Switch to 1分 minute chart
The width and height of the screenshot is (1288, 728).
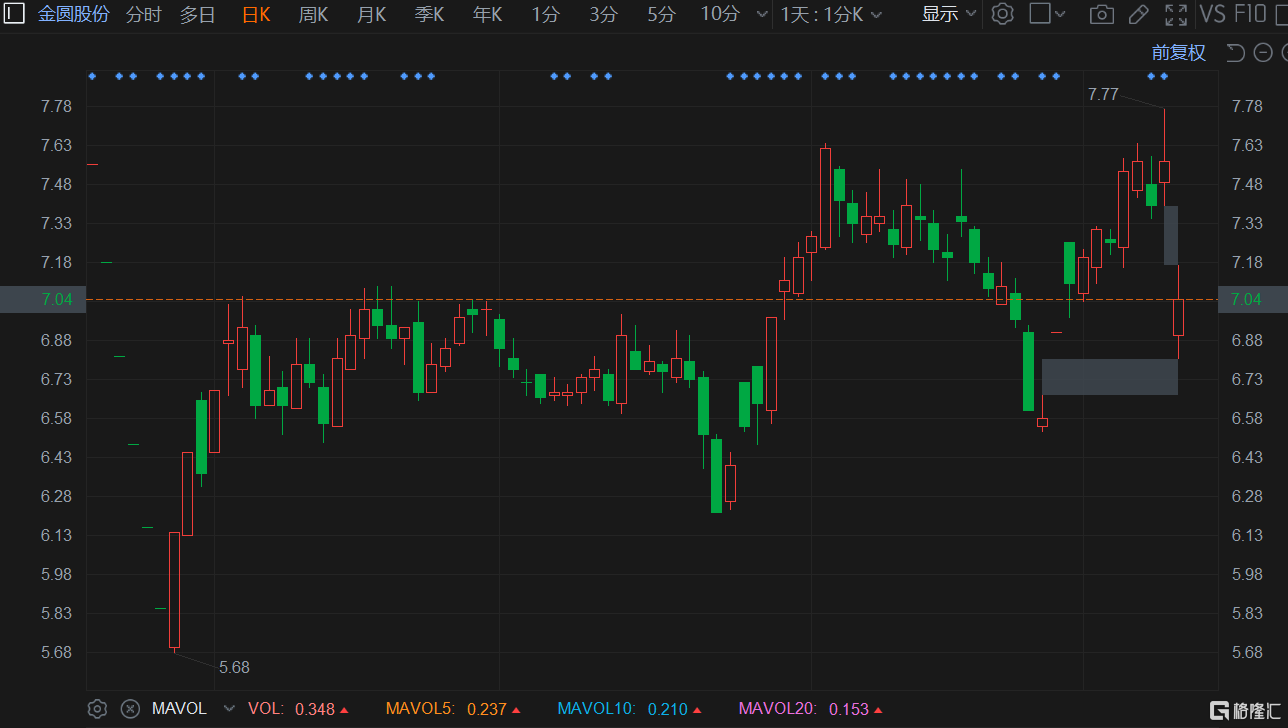coord(546,15)
